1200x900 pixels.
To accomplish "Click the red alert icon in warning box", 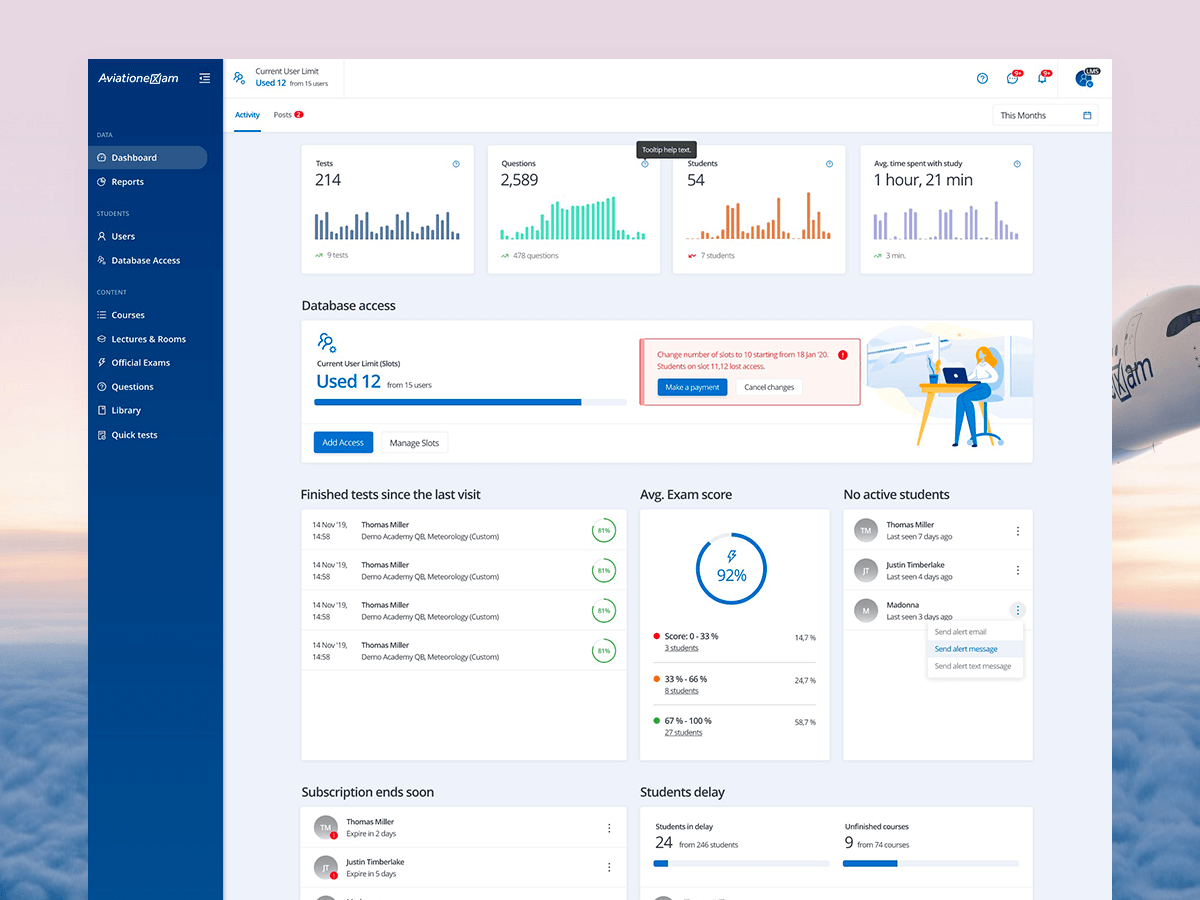I will coord(843,355).
